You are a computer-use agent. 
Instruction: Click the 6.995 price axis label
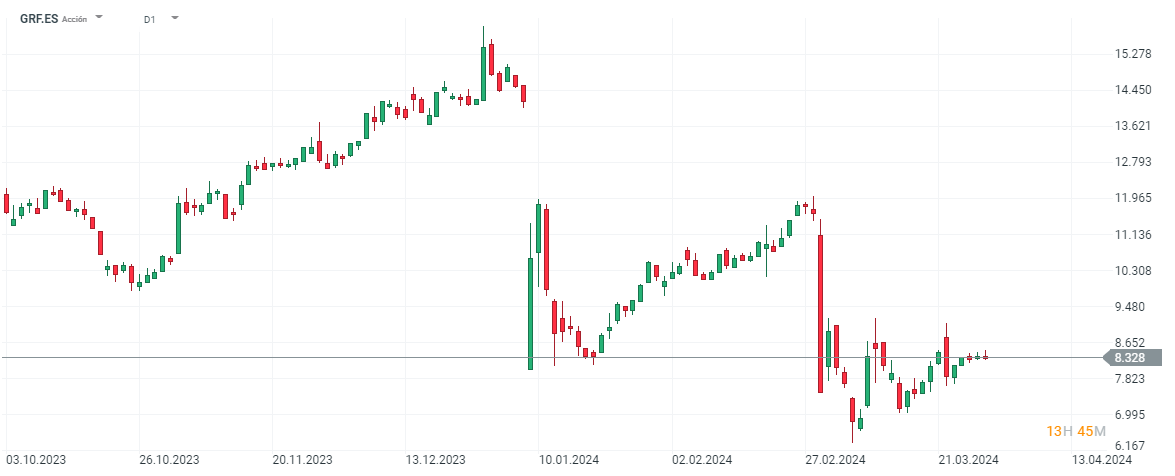pyautogui.click(x=1130, y=414)
